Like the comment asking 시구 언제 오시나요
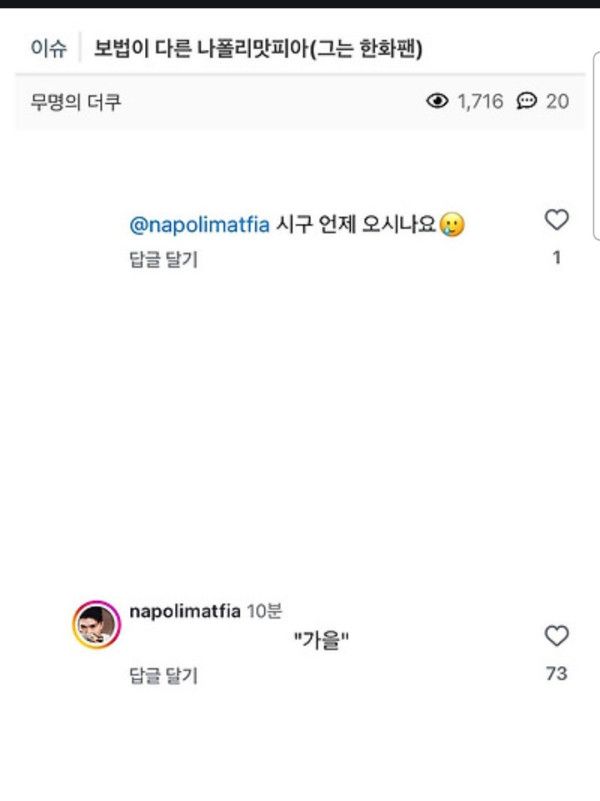Screen dimensions: 600x801 coord(556,220)
